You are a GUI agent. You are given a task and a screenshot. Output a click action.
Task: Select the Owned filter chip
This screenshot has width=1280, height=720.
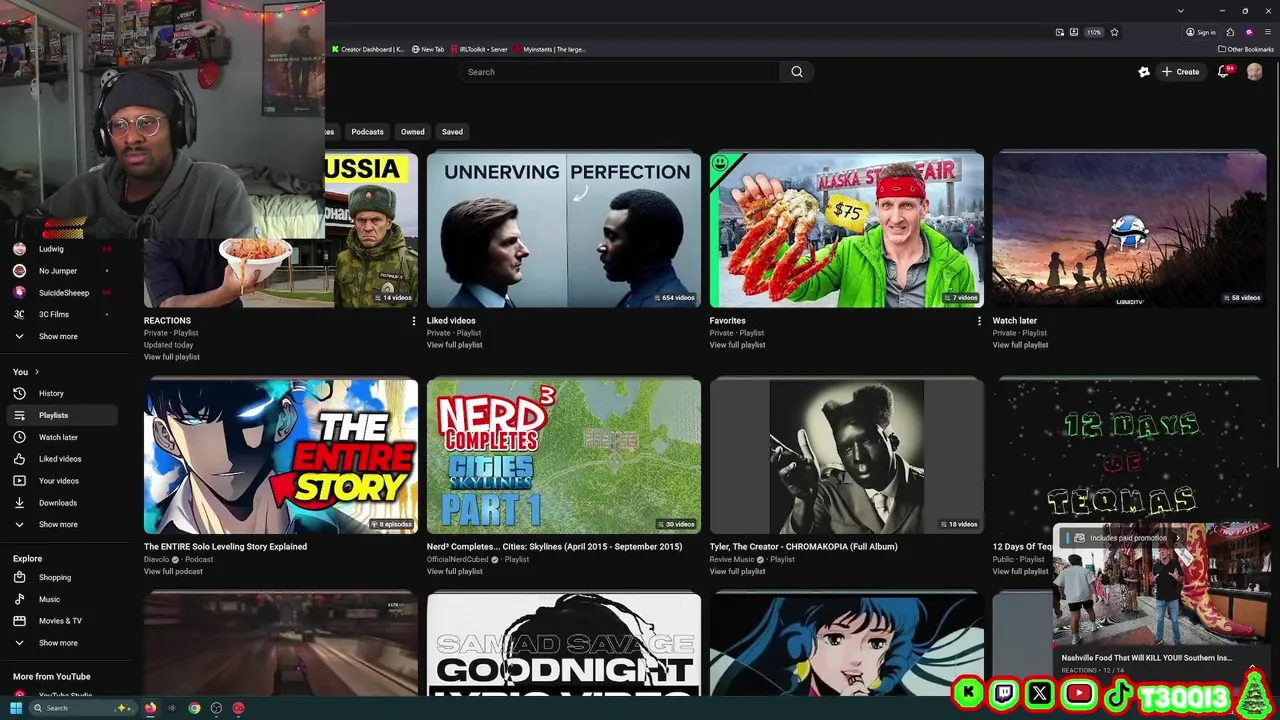click(413, 132)
